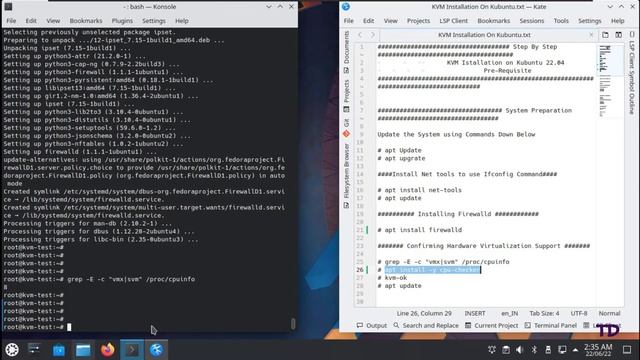Open LSP Client menu in Kate

[x=453, y=21]
